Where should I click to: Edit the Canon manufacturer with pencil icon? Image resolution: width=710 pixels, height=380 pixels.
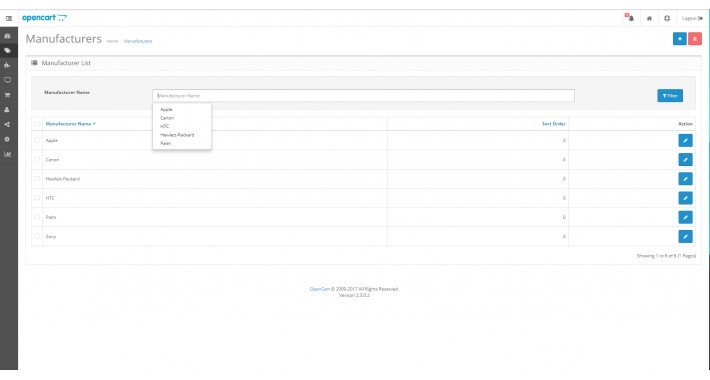tap(685, 159)
